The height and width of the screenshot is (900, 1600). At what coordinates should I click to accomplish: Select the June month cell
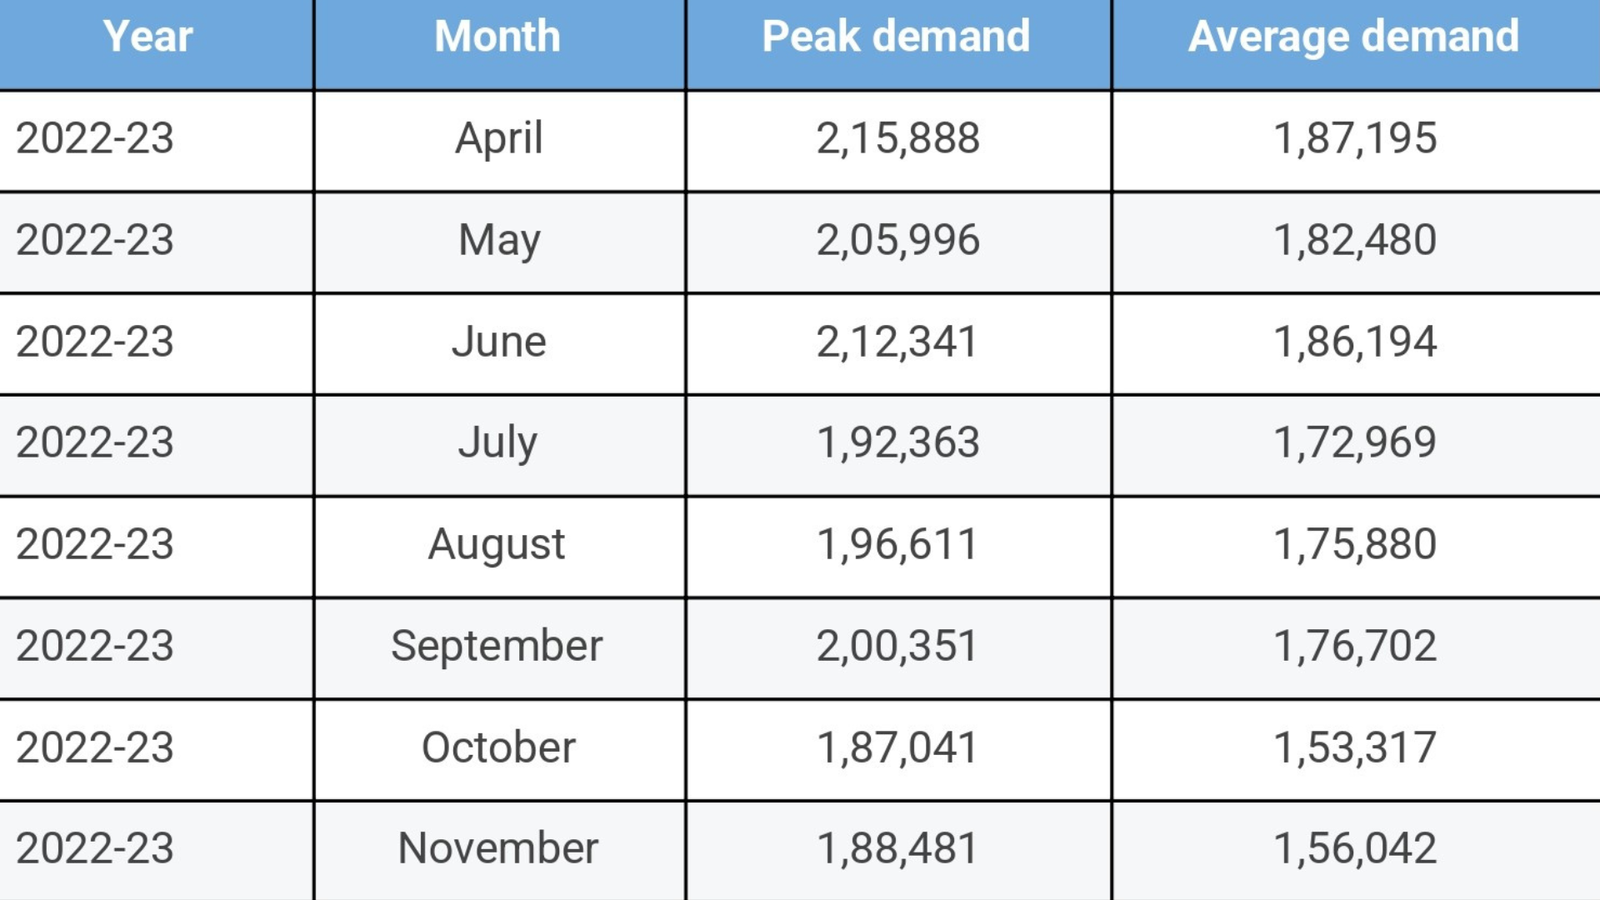coord(498,342)
